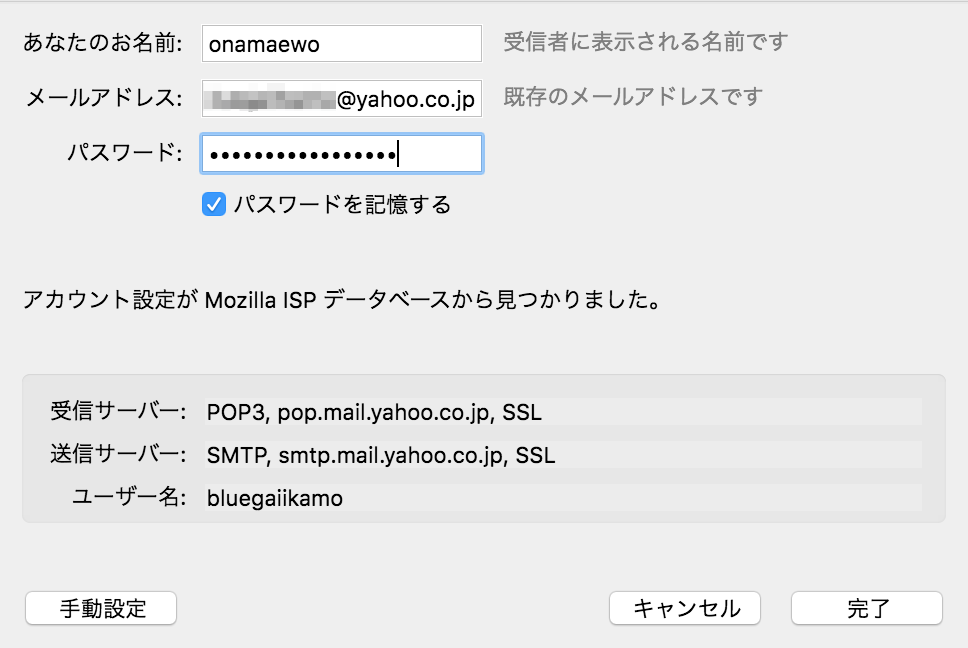Click the あなたのお名前 label
This screenshot has height=648, width=968.
click(x=103, y=43)
